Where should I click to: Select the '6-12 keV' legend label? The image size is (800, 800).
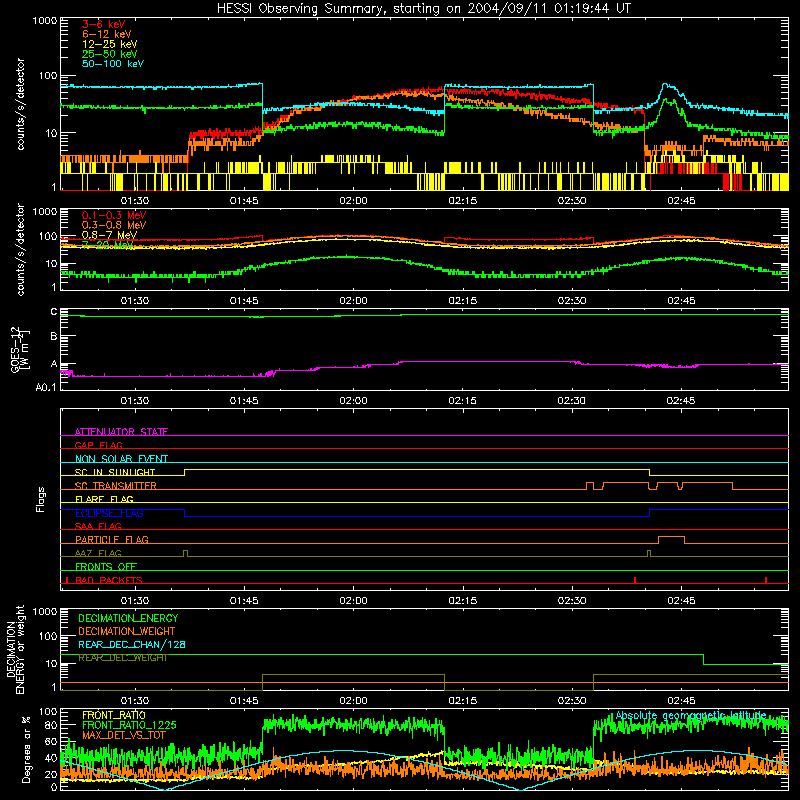[x=107, y=34]
